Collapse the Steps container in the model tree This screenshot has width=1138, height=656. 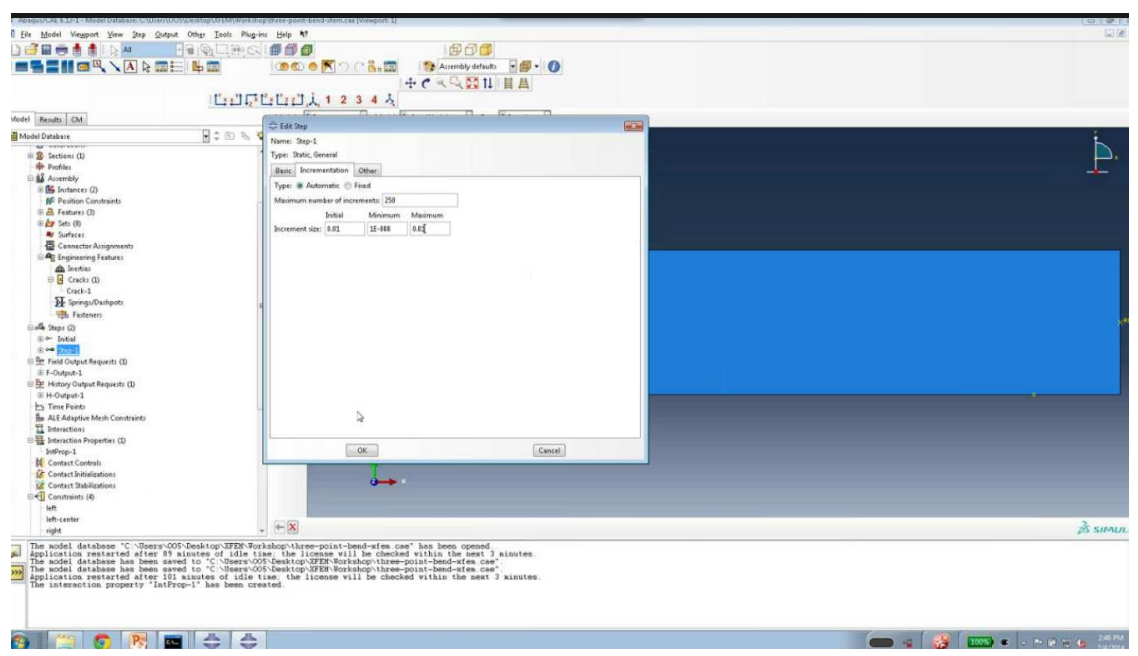[31, 328]
